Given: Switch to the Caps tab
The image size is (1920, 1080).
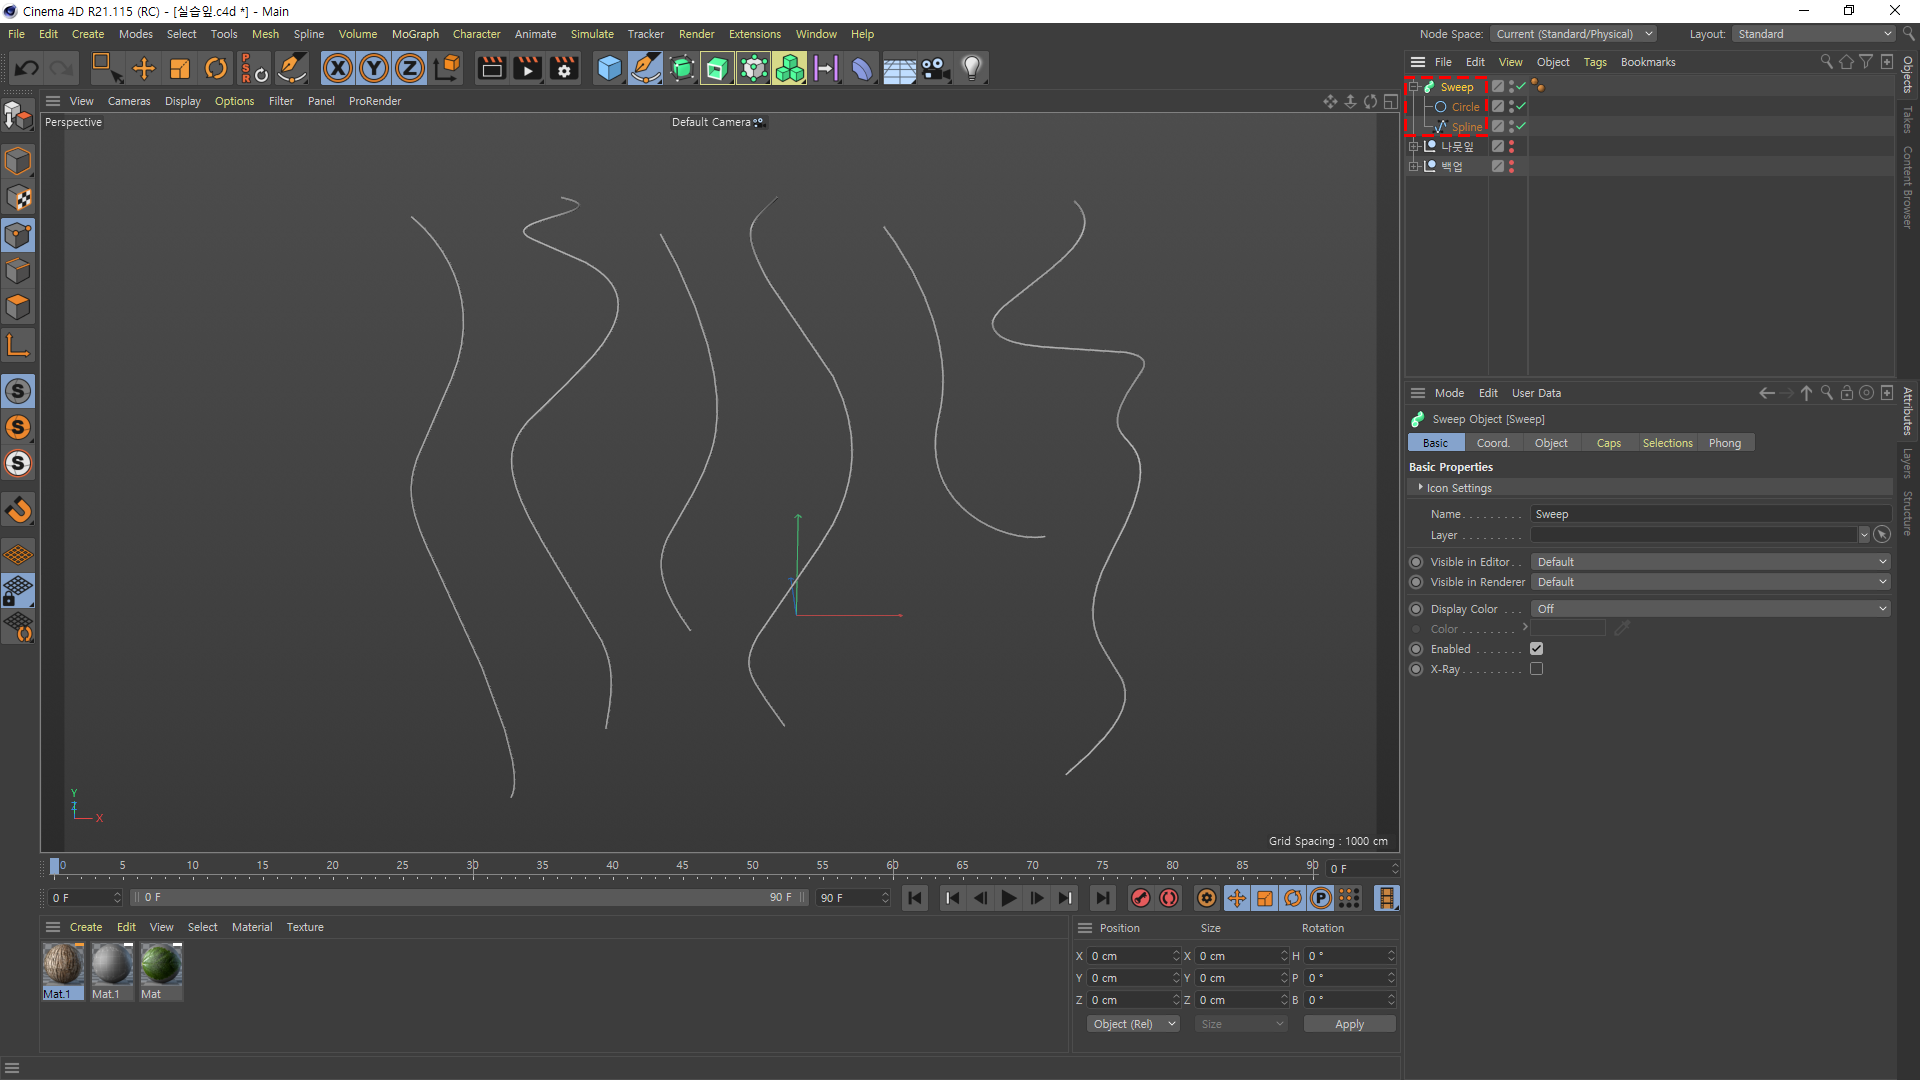Looking at the screenshot, I should [1608, 443].
